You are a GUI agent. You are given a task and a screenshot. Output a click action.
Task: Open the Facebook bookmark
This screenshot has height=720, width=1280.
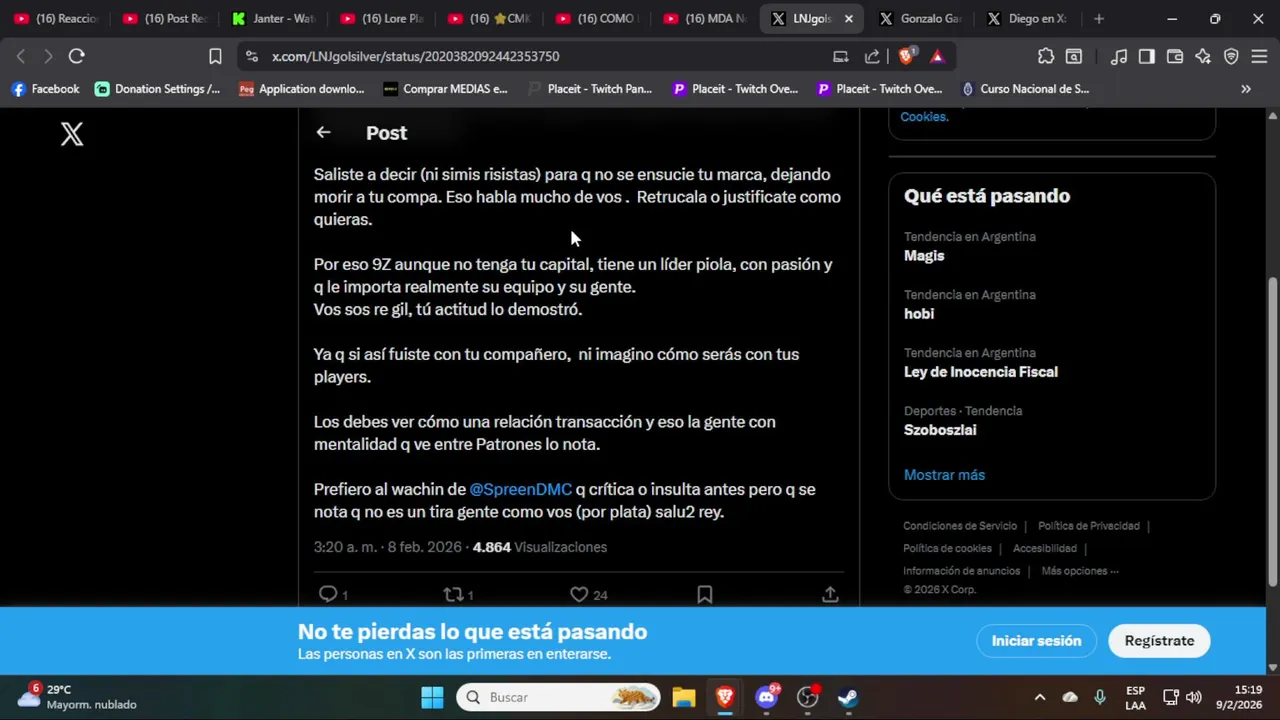(x=45, y=89)
